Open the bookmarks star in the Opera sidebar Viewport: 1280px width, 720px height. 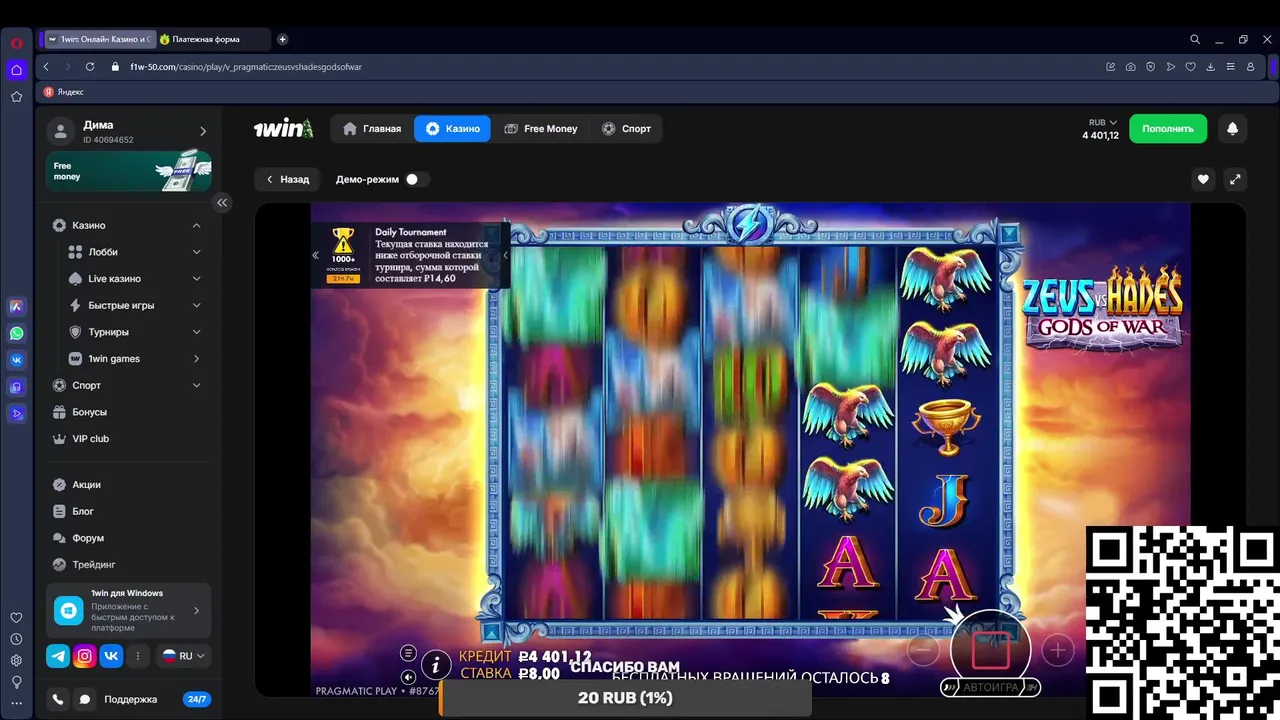coord(16,97)
